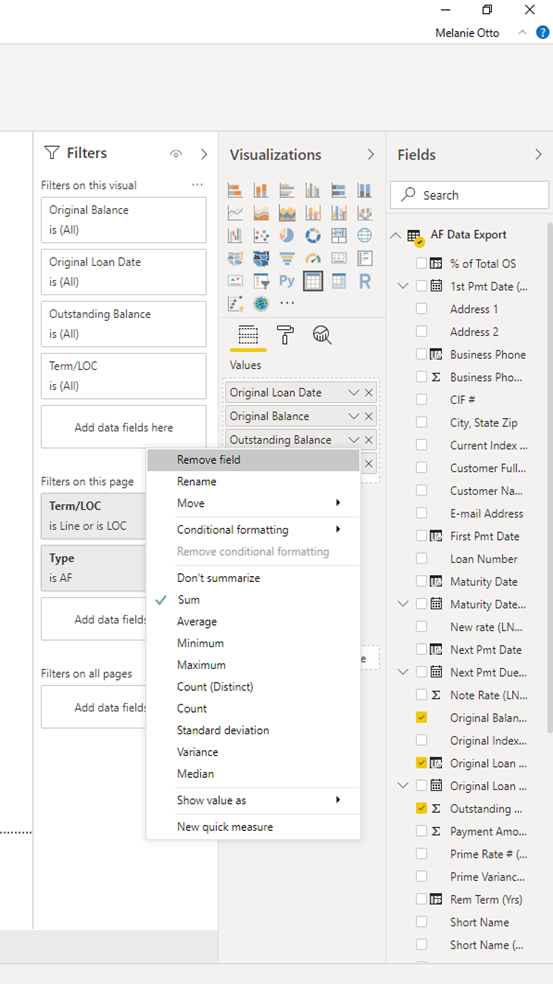Viewport: 553px width, 984px height.
Task: Collapse the Fields pane chevron
Action: point(538,154)
